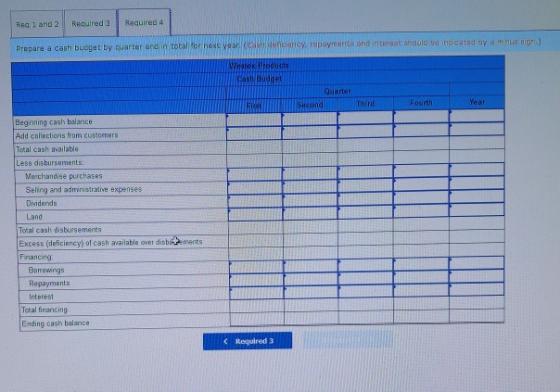Click Dividends Year cell
This screenshot has width=560, height=392.
click(477, 196)
